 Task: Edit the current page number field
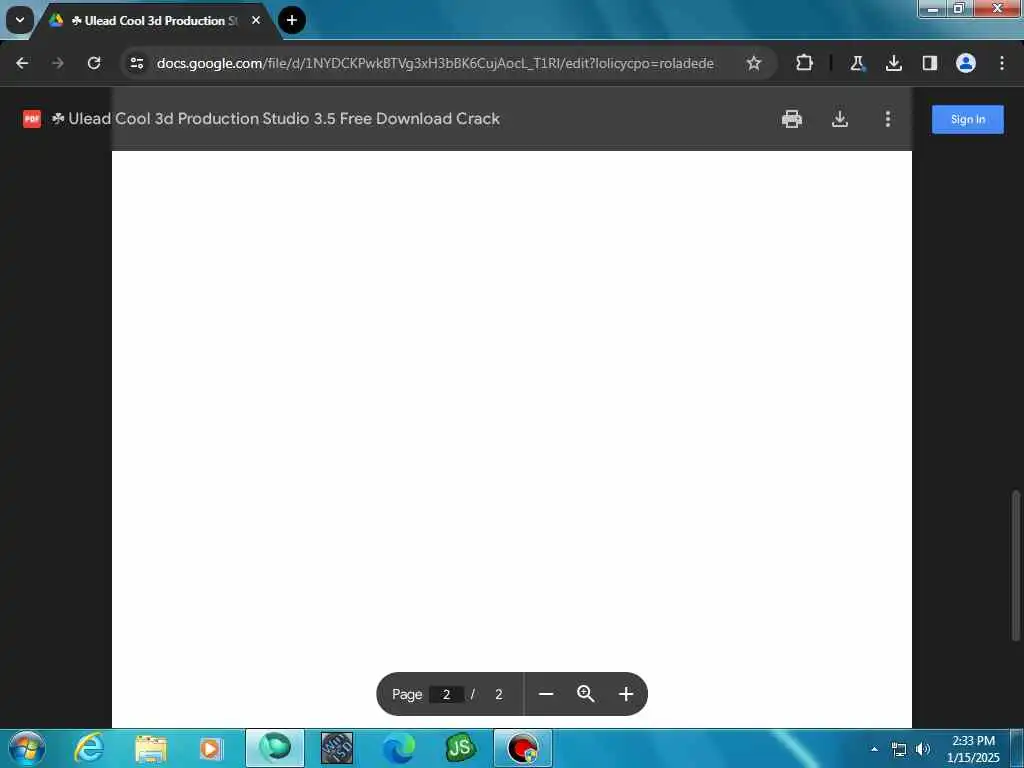[x=447, y=694]
